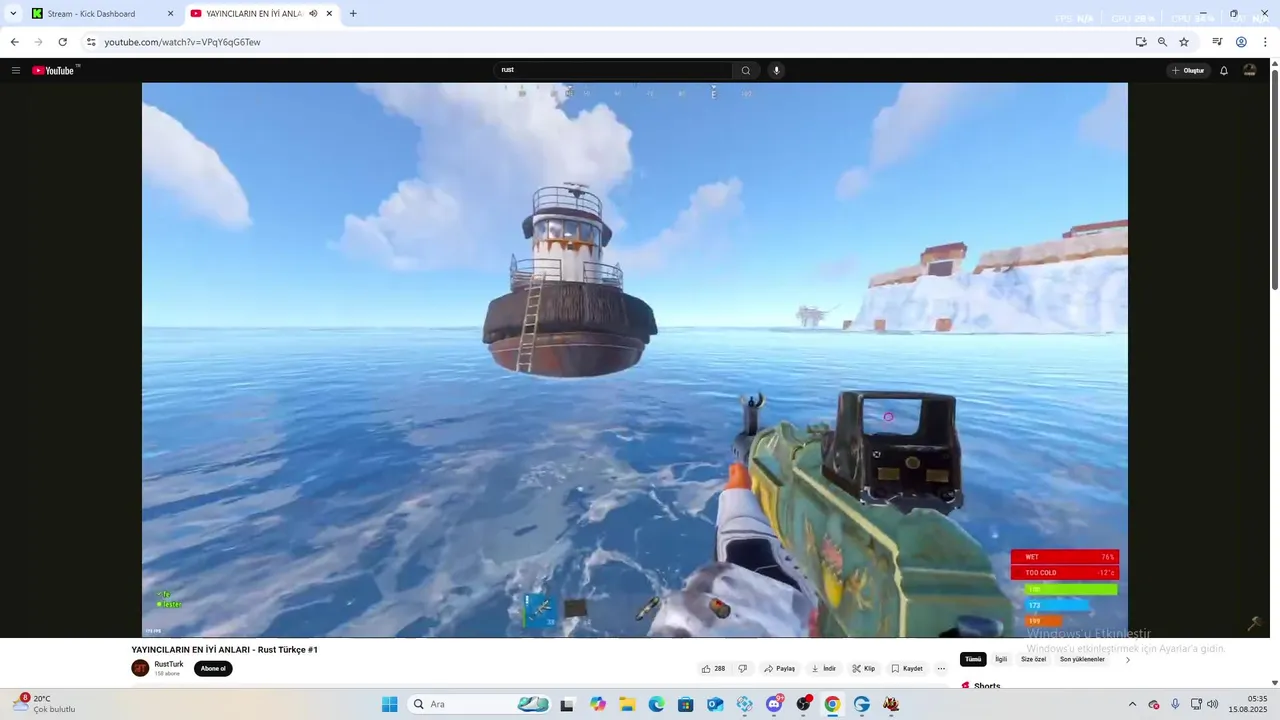
Task: Install app icon in the address bar
Action: tap(1141, 42)
